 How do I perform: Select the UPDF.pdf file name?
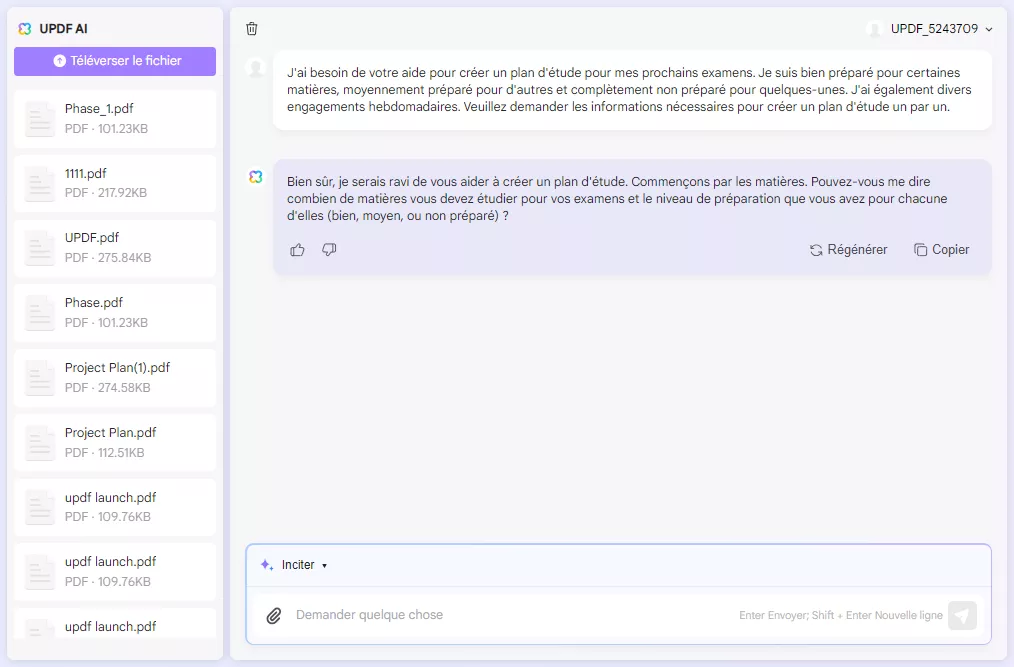[x=92, y=237]
